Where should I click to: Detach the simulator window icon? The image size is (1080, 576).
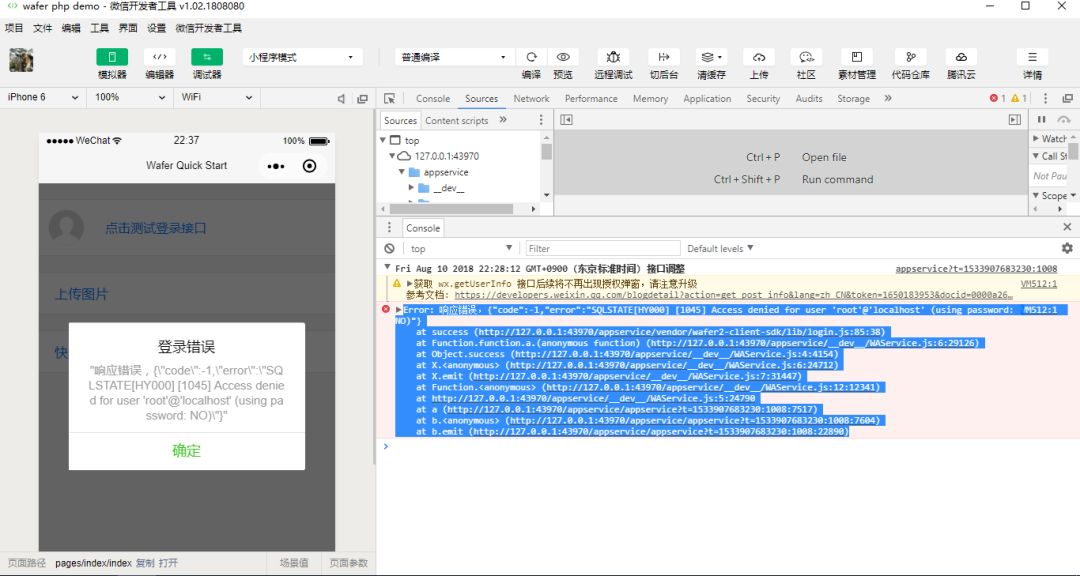pos(362,99)
